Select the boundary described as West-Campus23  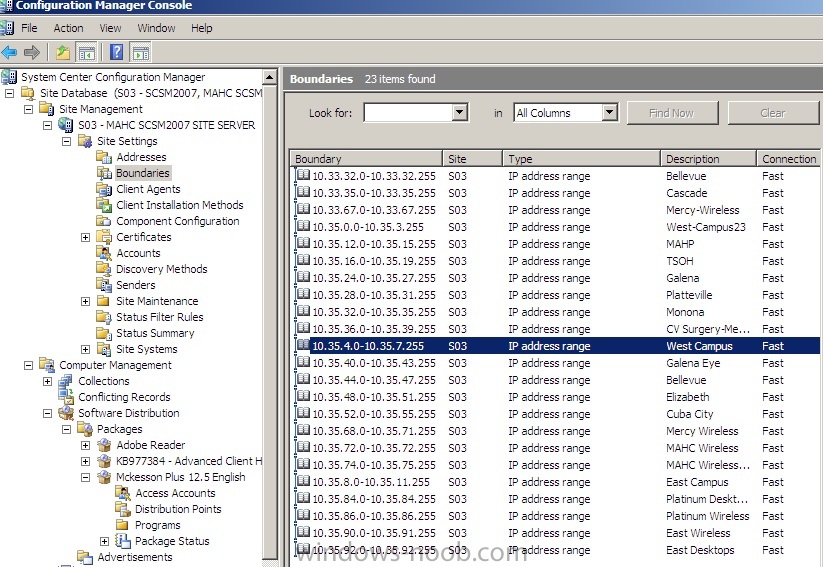(x=556, y=227)
